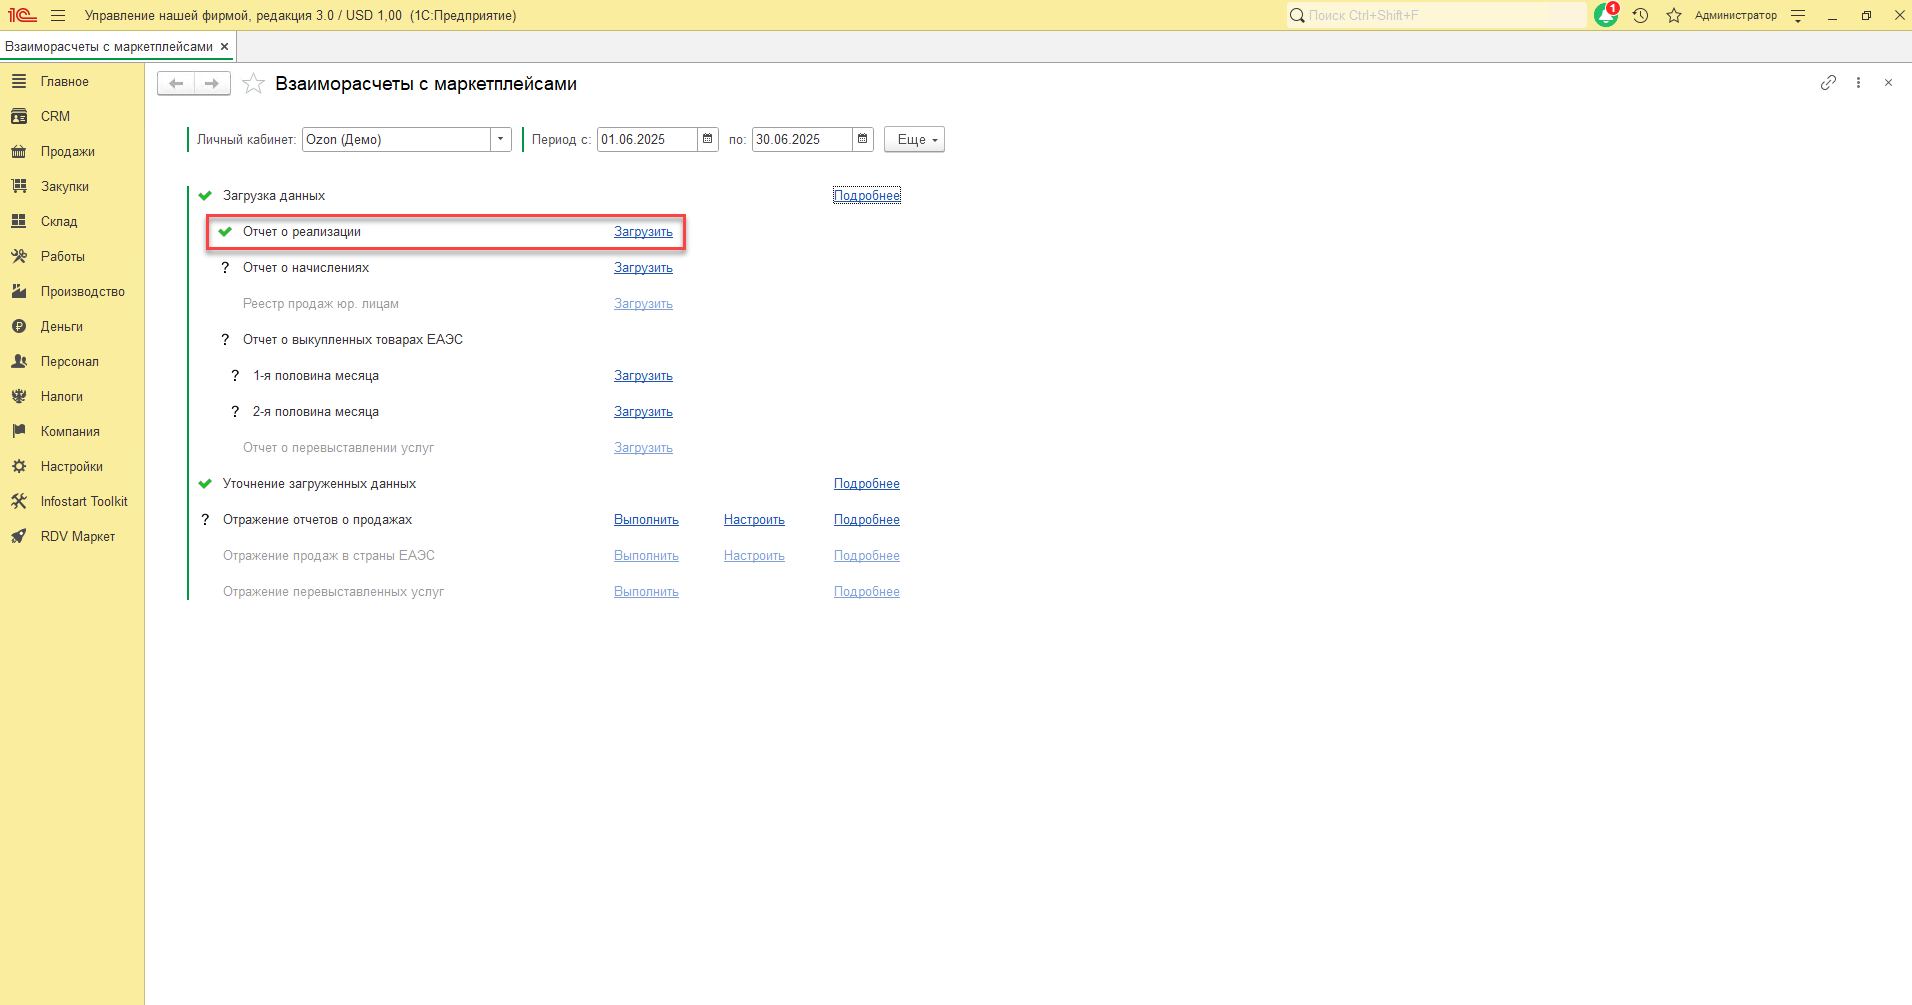Image resolution: width=1912 pixels, height=1005 pixels.
Task: Click the question mark beside 1-я половина месяца
Action: point(235,376)
